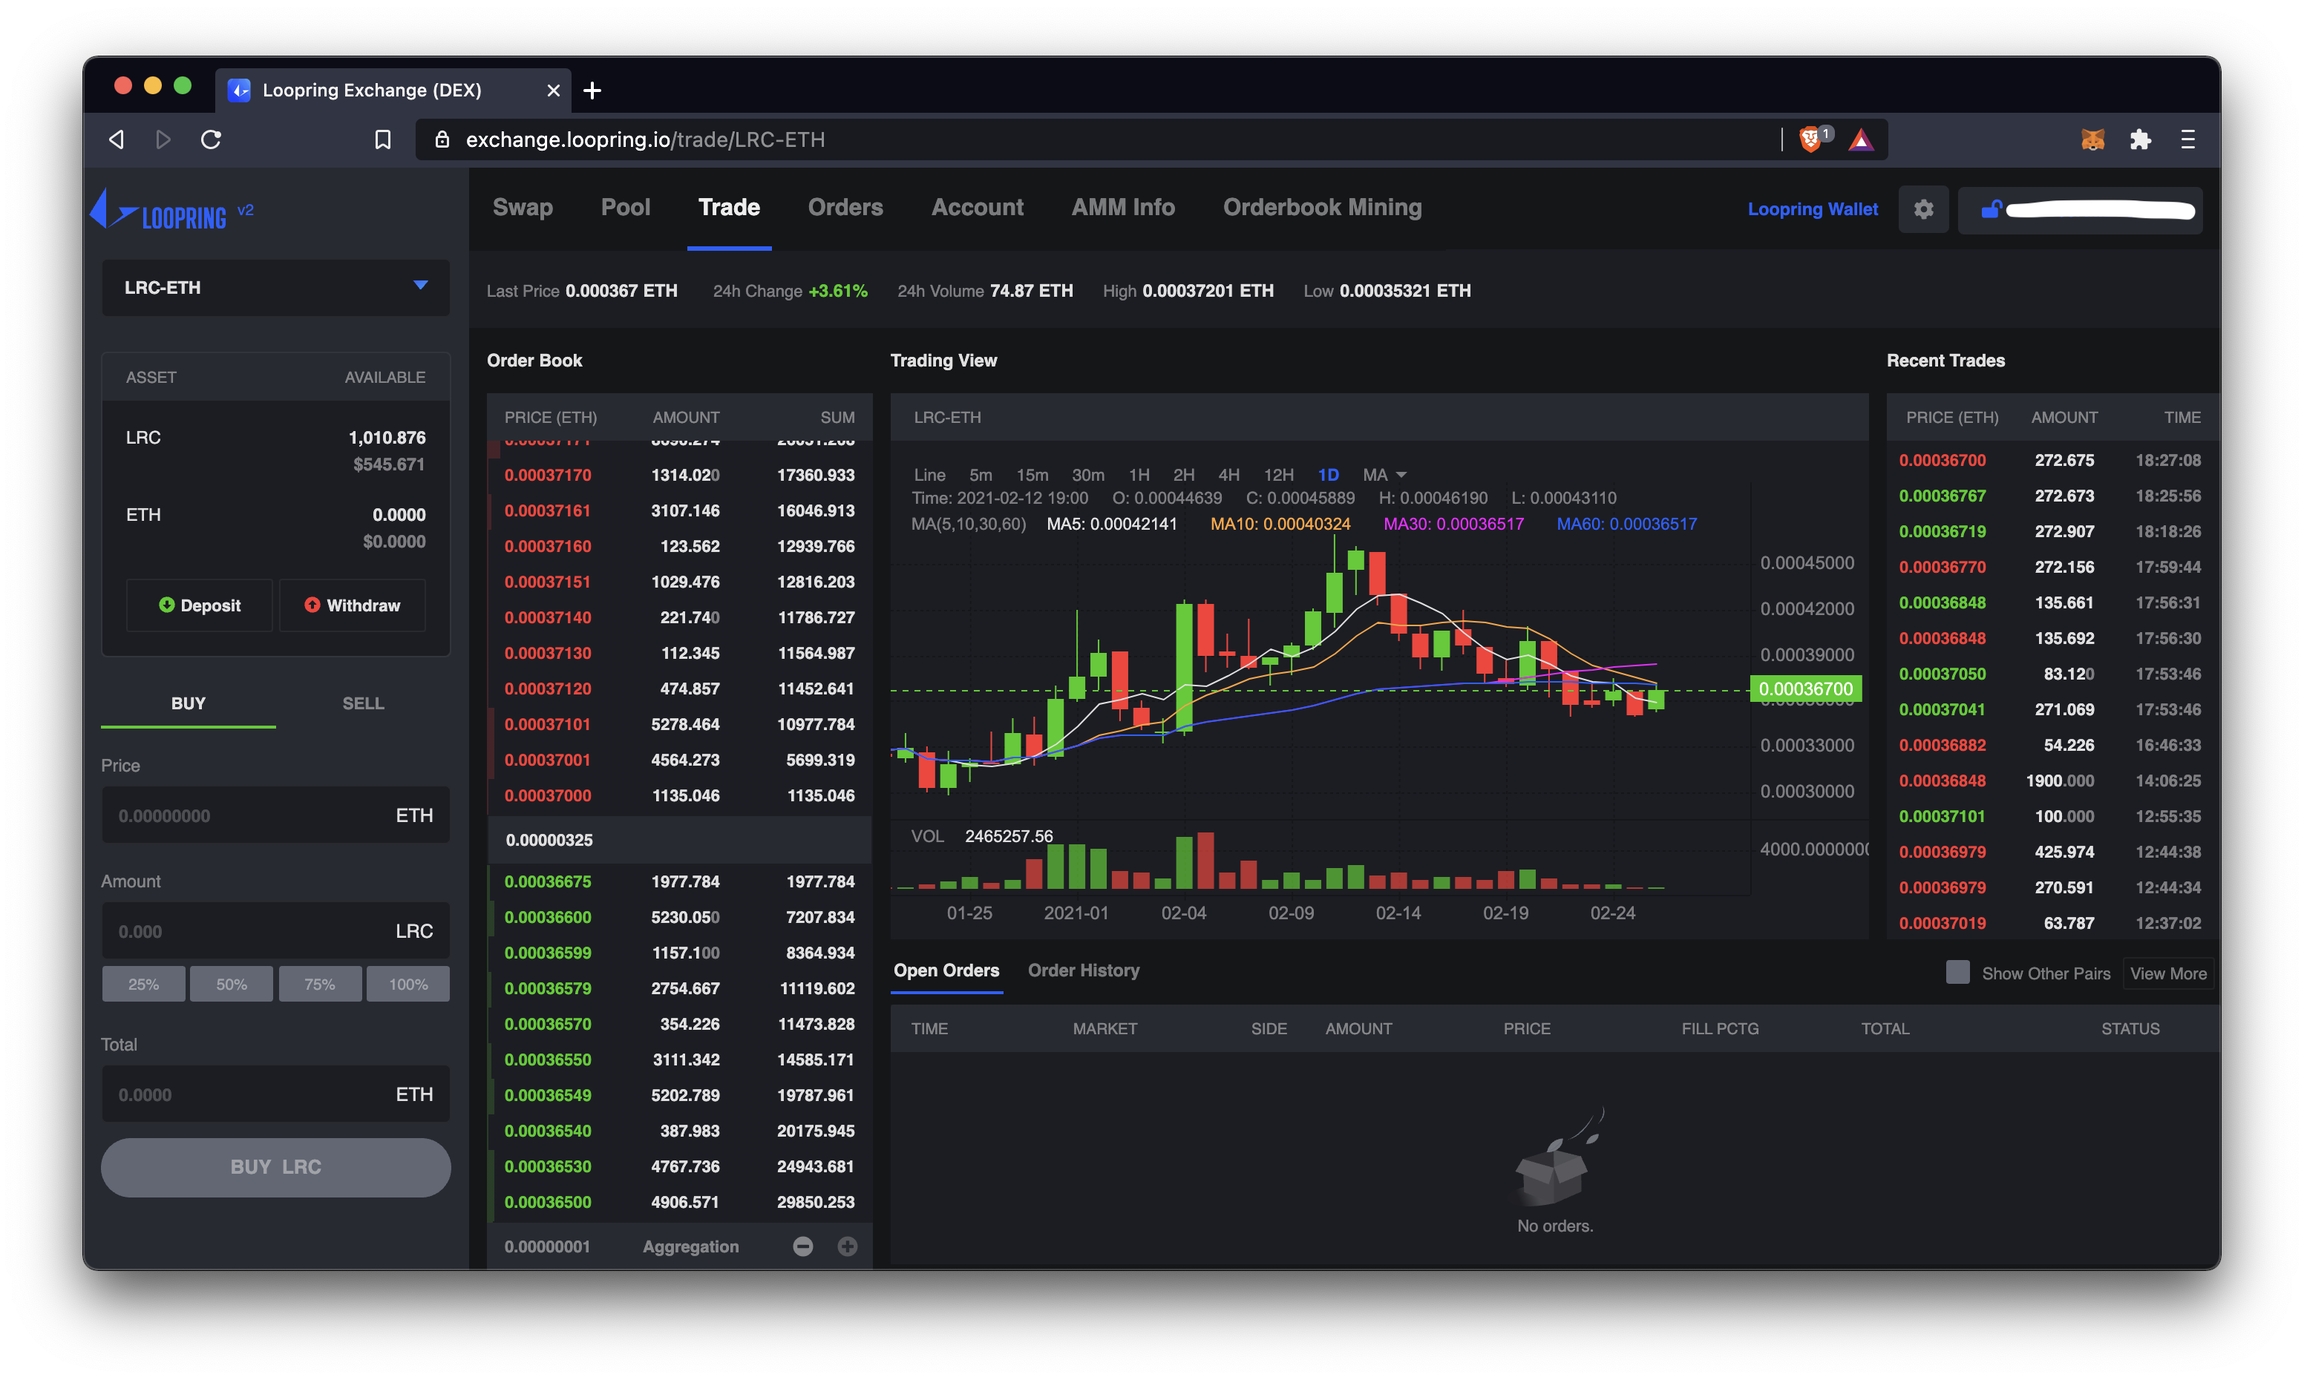2304x1380 pixels.
Task: Click the MetaMask fox extension icon
Action: coord(2092,140)
